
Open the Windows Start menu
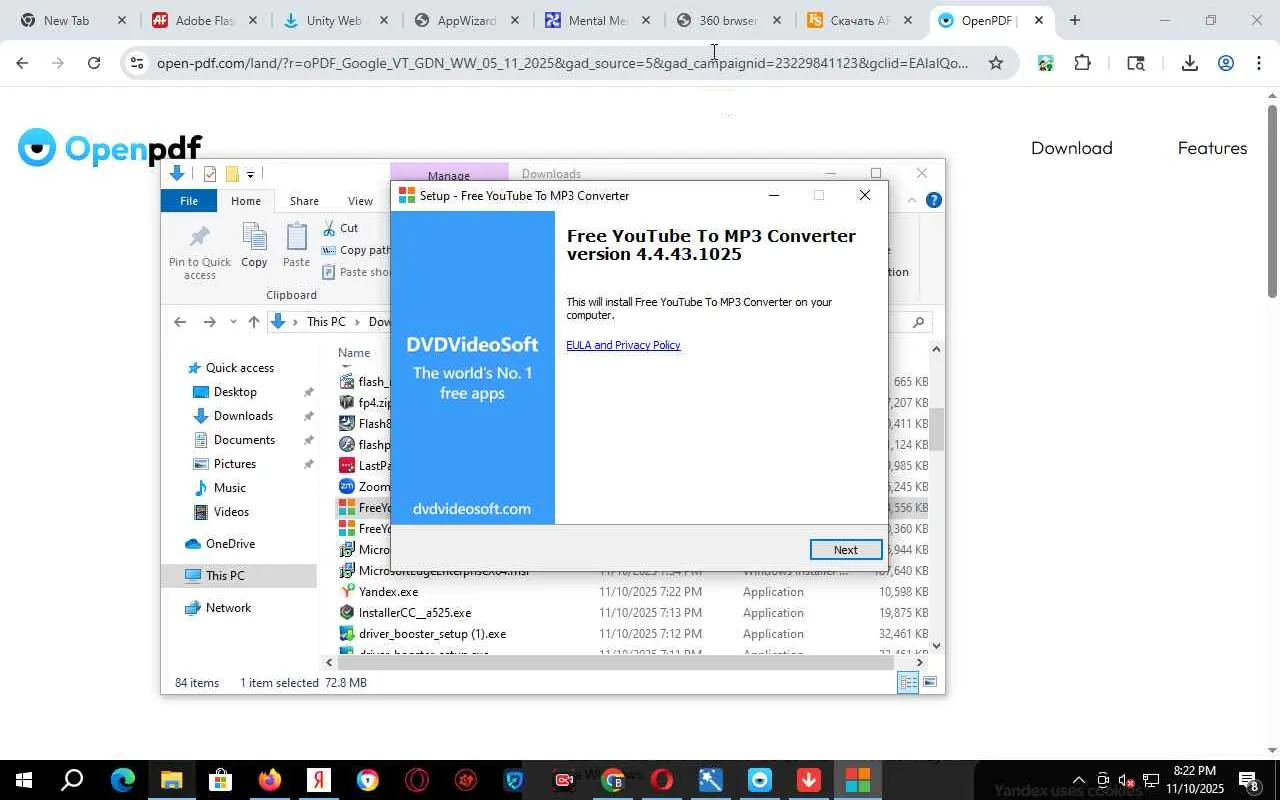(23, 780)
